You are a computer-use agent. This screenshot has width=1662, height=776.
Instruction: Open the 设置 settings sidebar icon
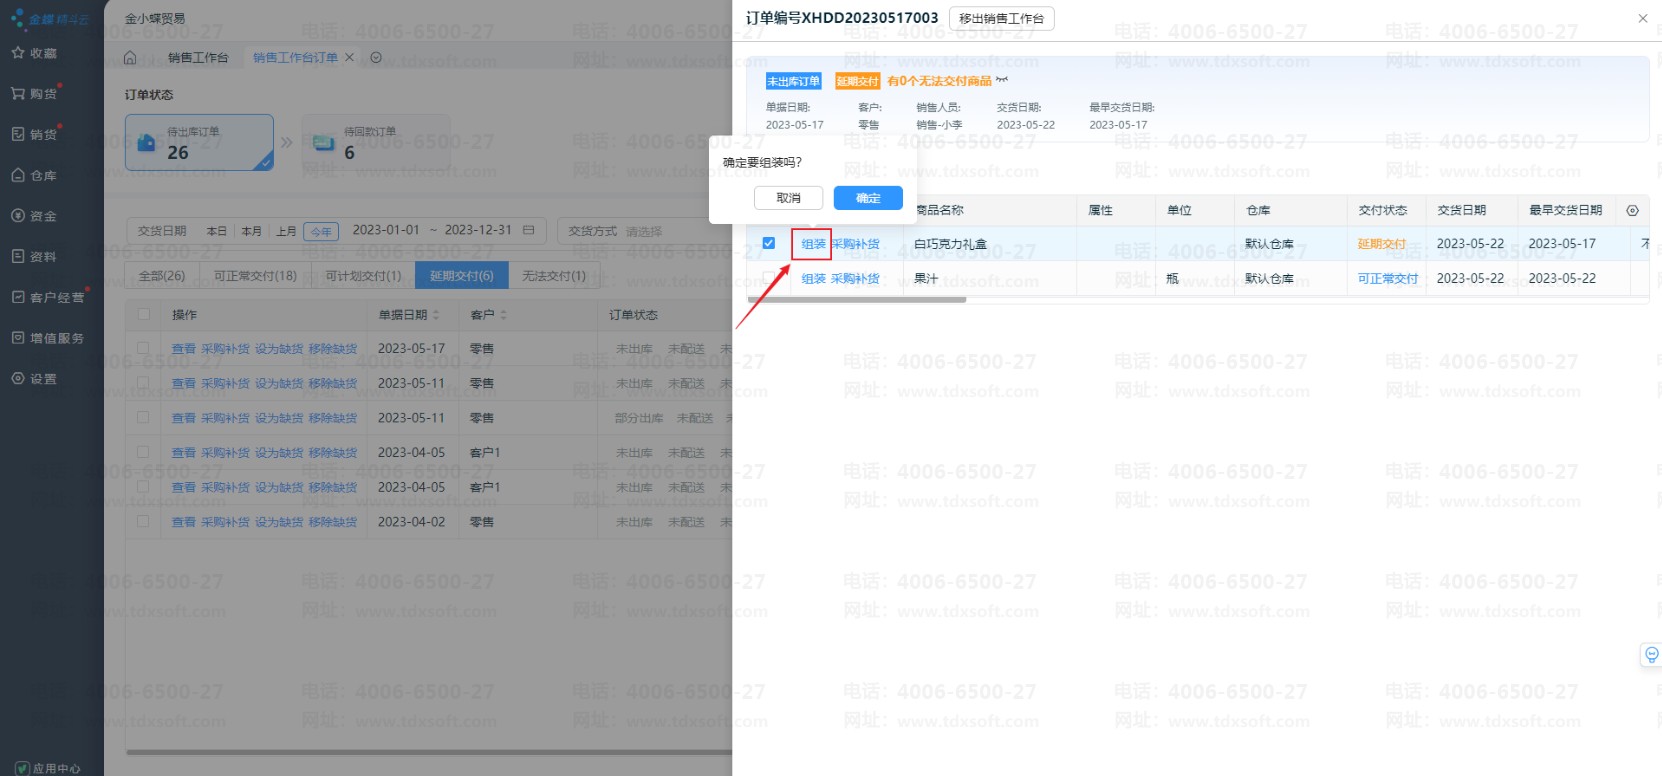18,379
